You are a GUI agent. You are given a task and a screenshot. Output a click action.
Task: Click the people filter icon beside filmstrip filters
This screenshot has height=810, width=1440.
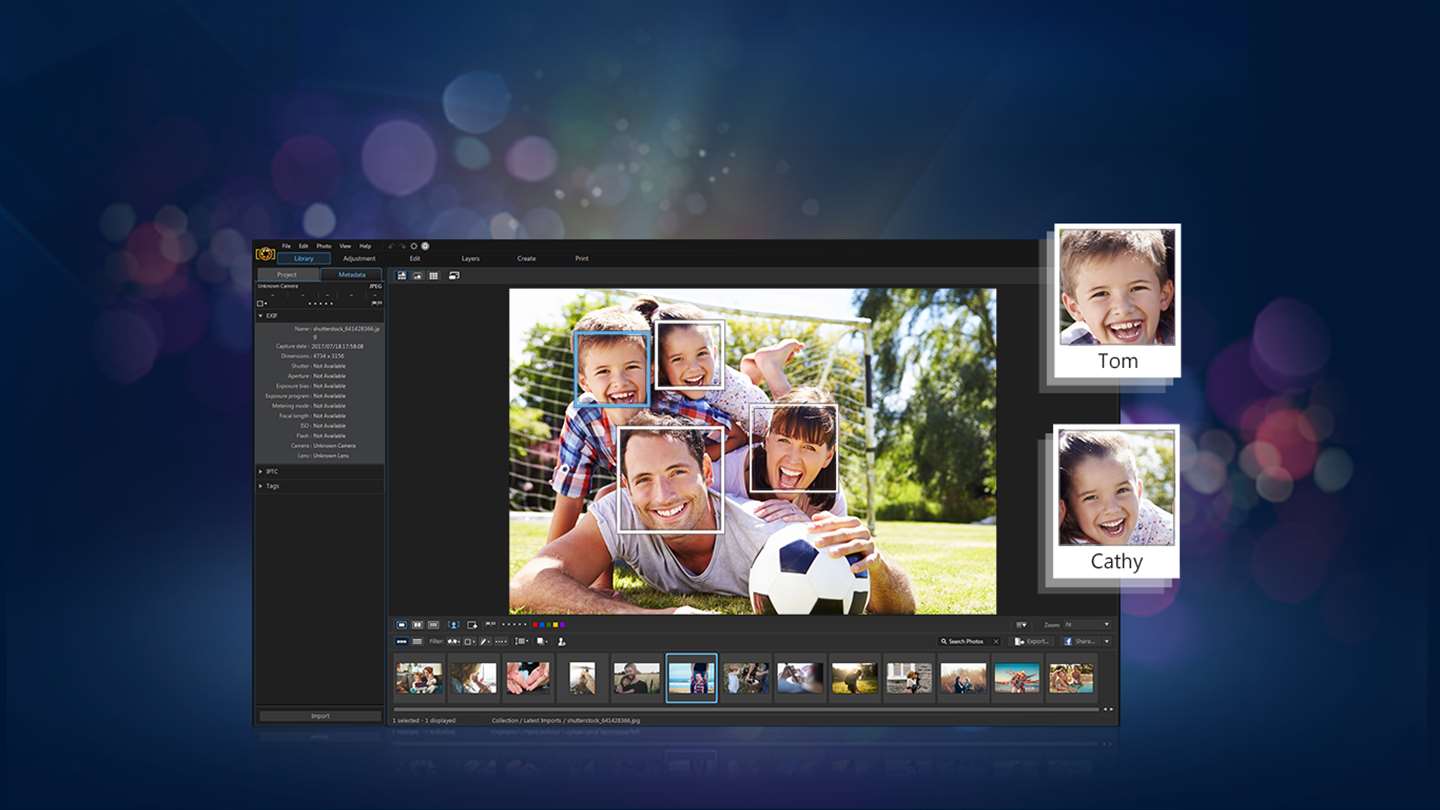(562, 641)
